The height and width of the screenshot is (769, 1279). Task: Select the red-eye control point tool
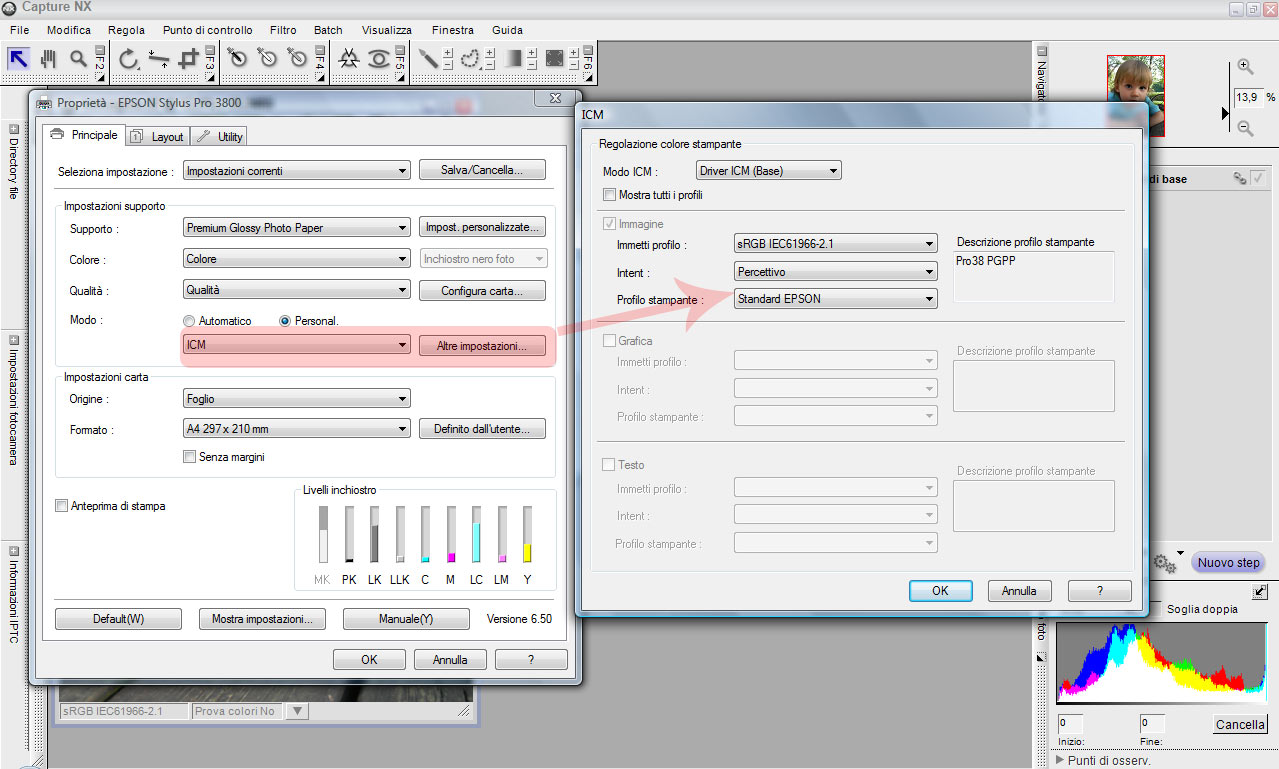pos(378,58)
